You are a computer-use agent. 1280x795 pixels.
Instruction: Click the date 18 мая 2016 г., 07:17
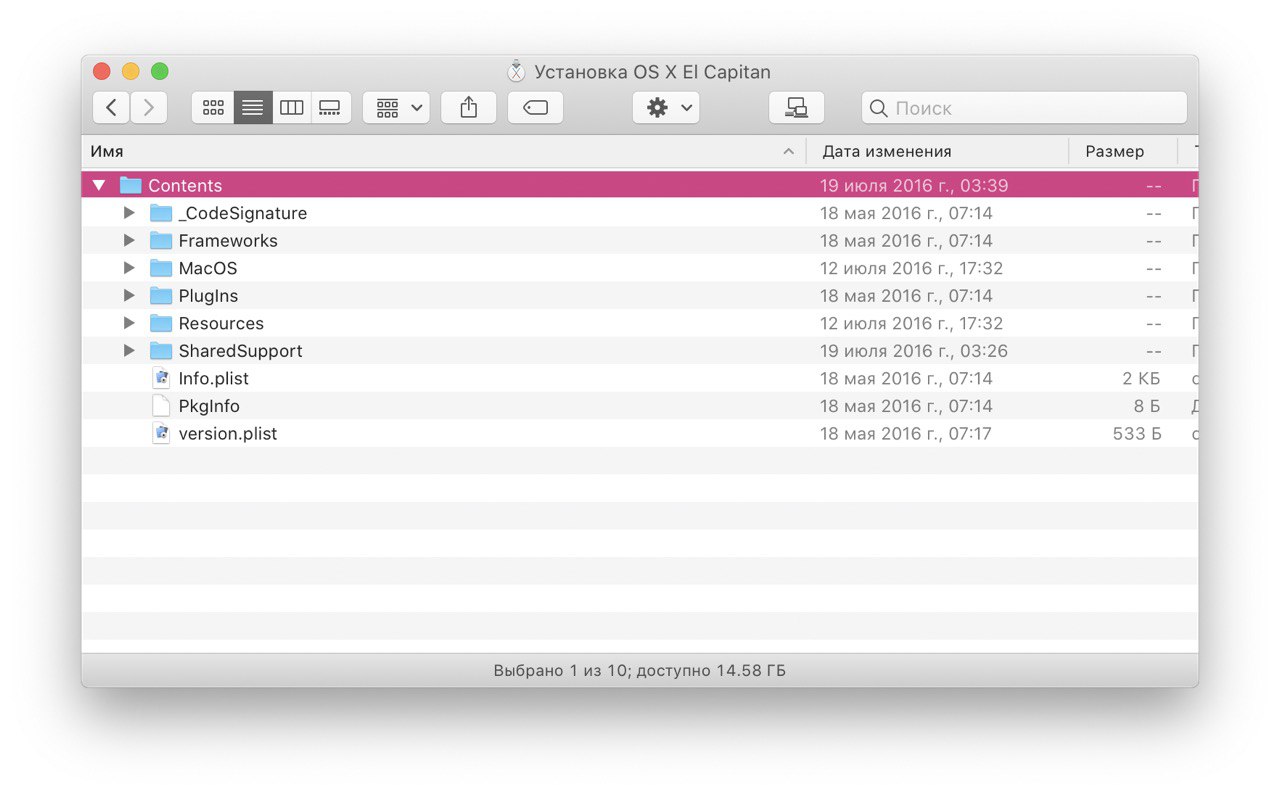pos(906,433)
